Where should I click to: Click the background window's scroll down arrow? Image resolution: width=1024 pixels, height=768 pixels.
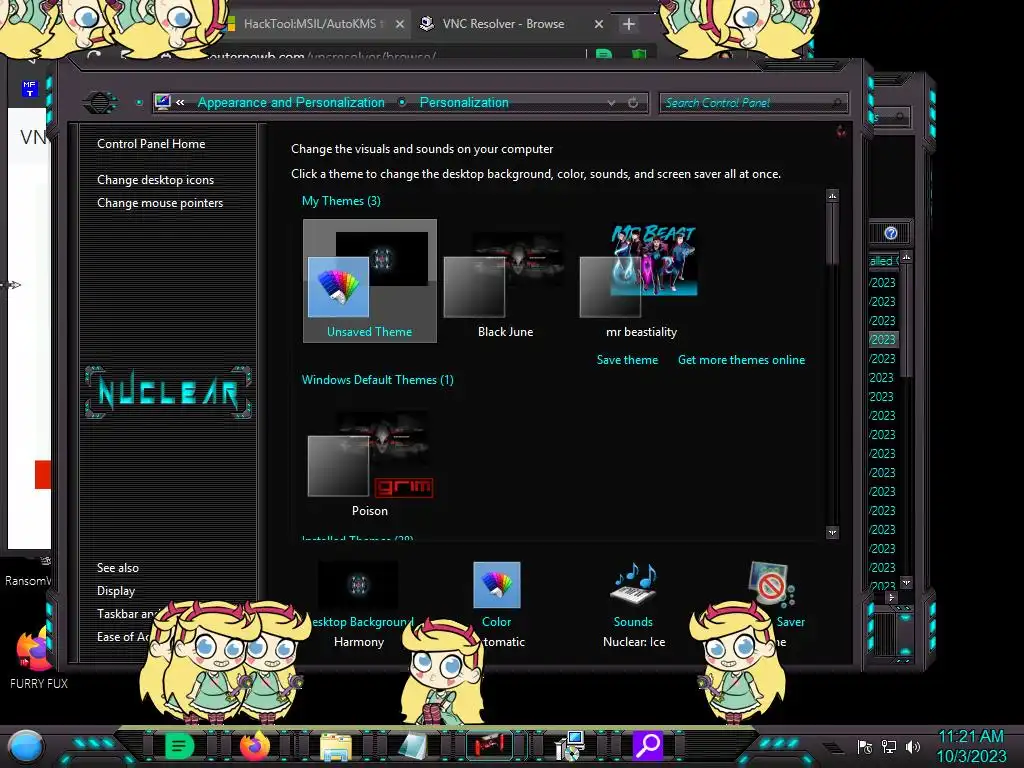click(906, 582)
